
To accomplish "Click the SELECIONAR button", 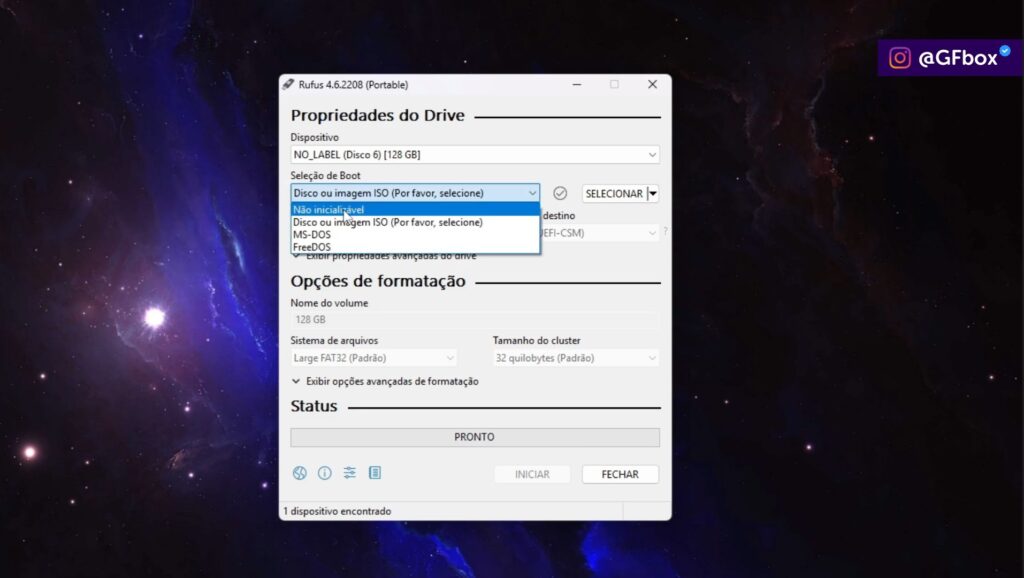I will [x=615, y=193].
